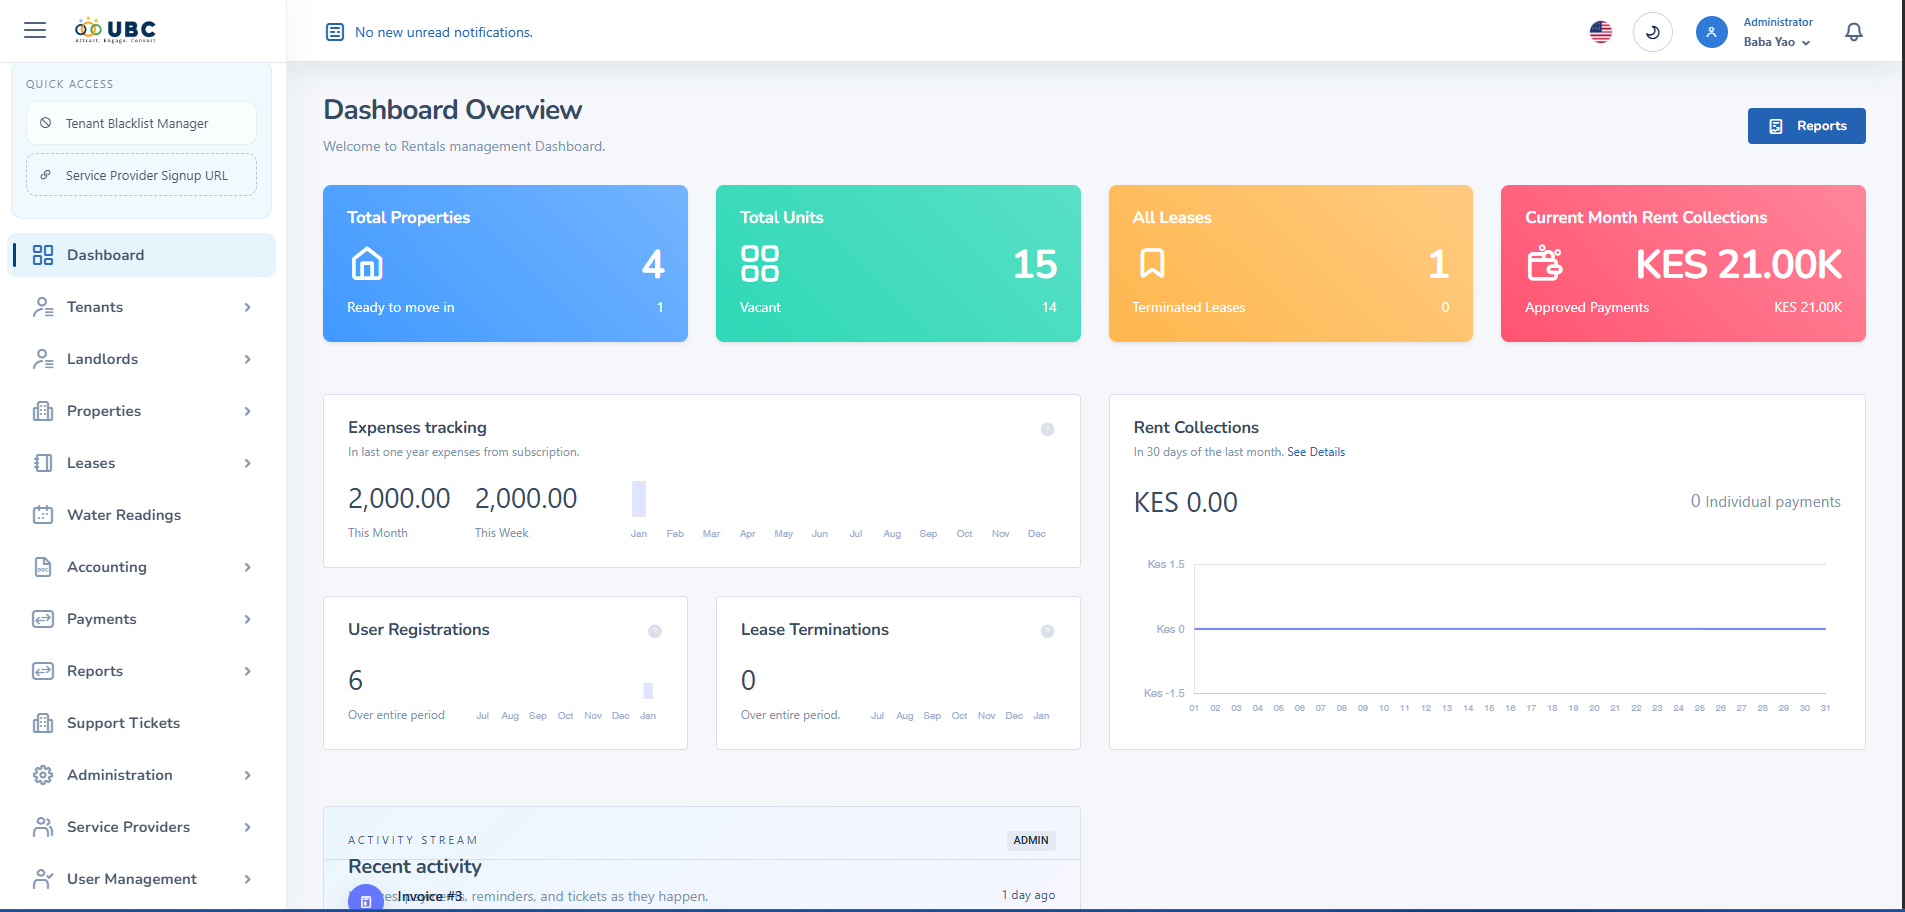Click the Lease Terminations help icon
This screenshot has width=1905, height=912.
[1047, 631]
